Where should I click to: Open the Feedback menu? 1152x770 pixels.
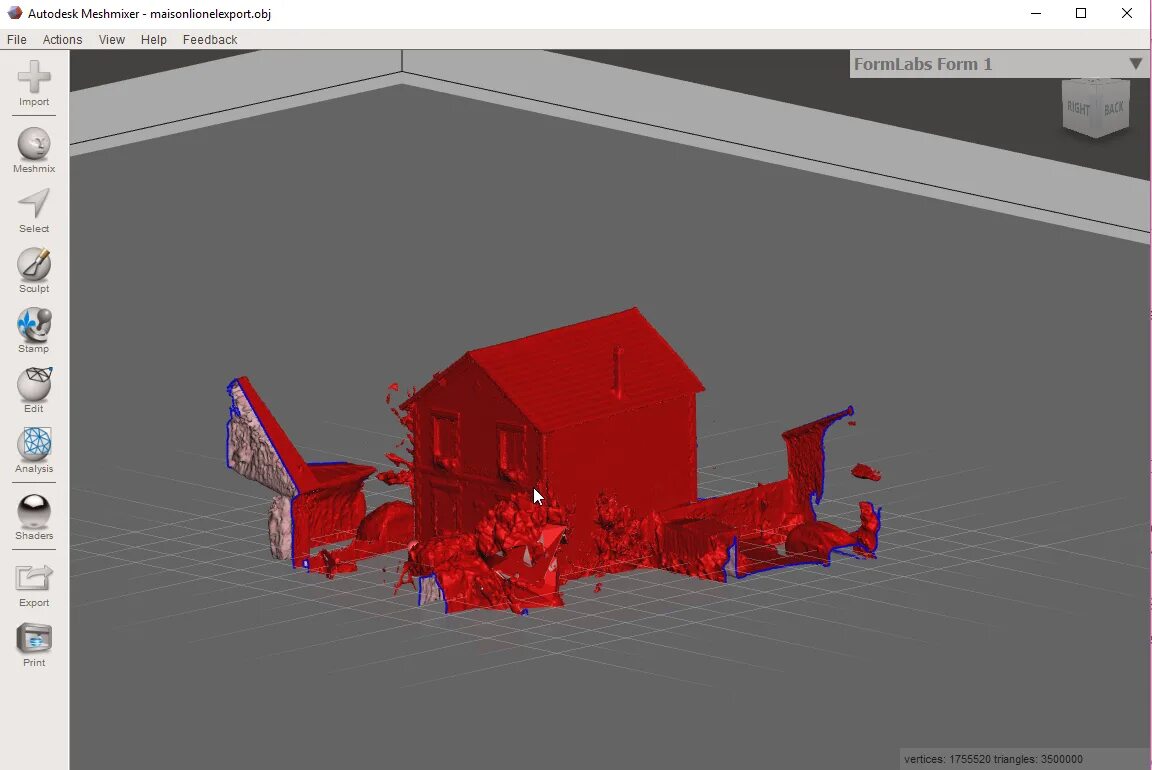(210, 40)
